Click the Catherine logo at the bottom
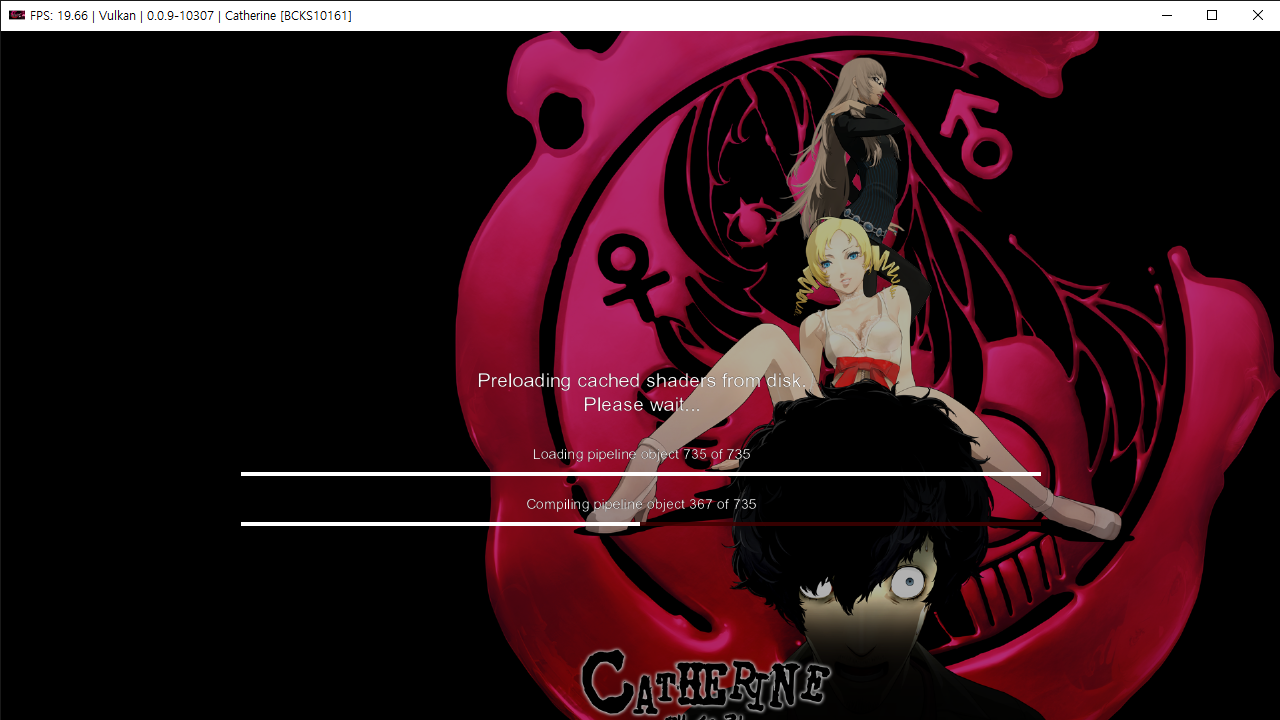1280x720 pixels. (x=705, y=684)
